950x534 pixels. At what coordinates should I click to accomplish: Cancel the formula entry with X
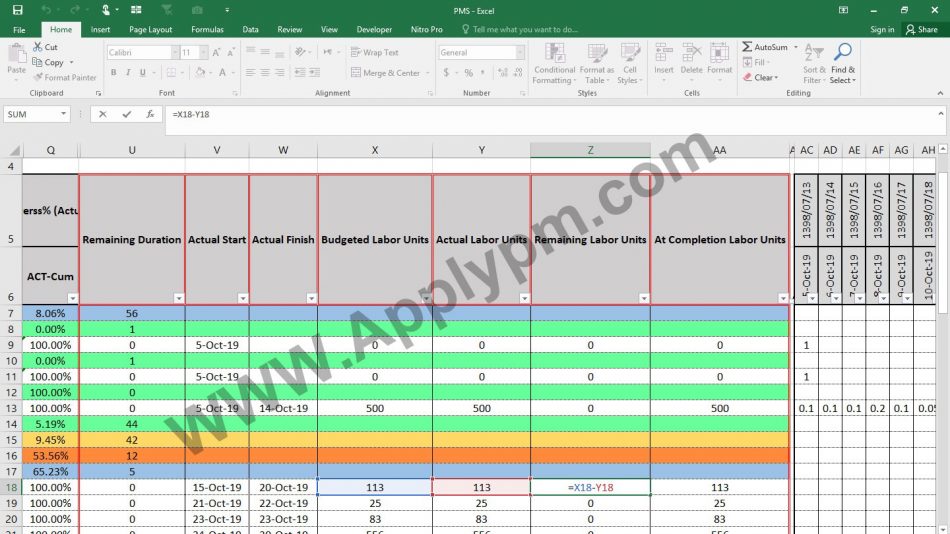pos(102,114)
